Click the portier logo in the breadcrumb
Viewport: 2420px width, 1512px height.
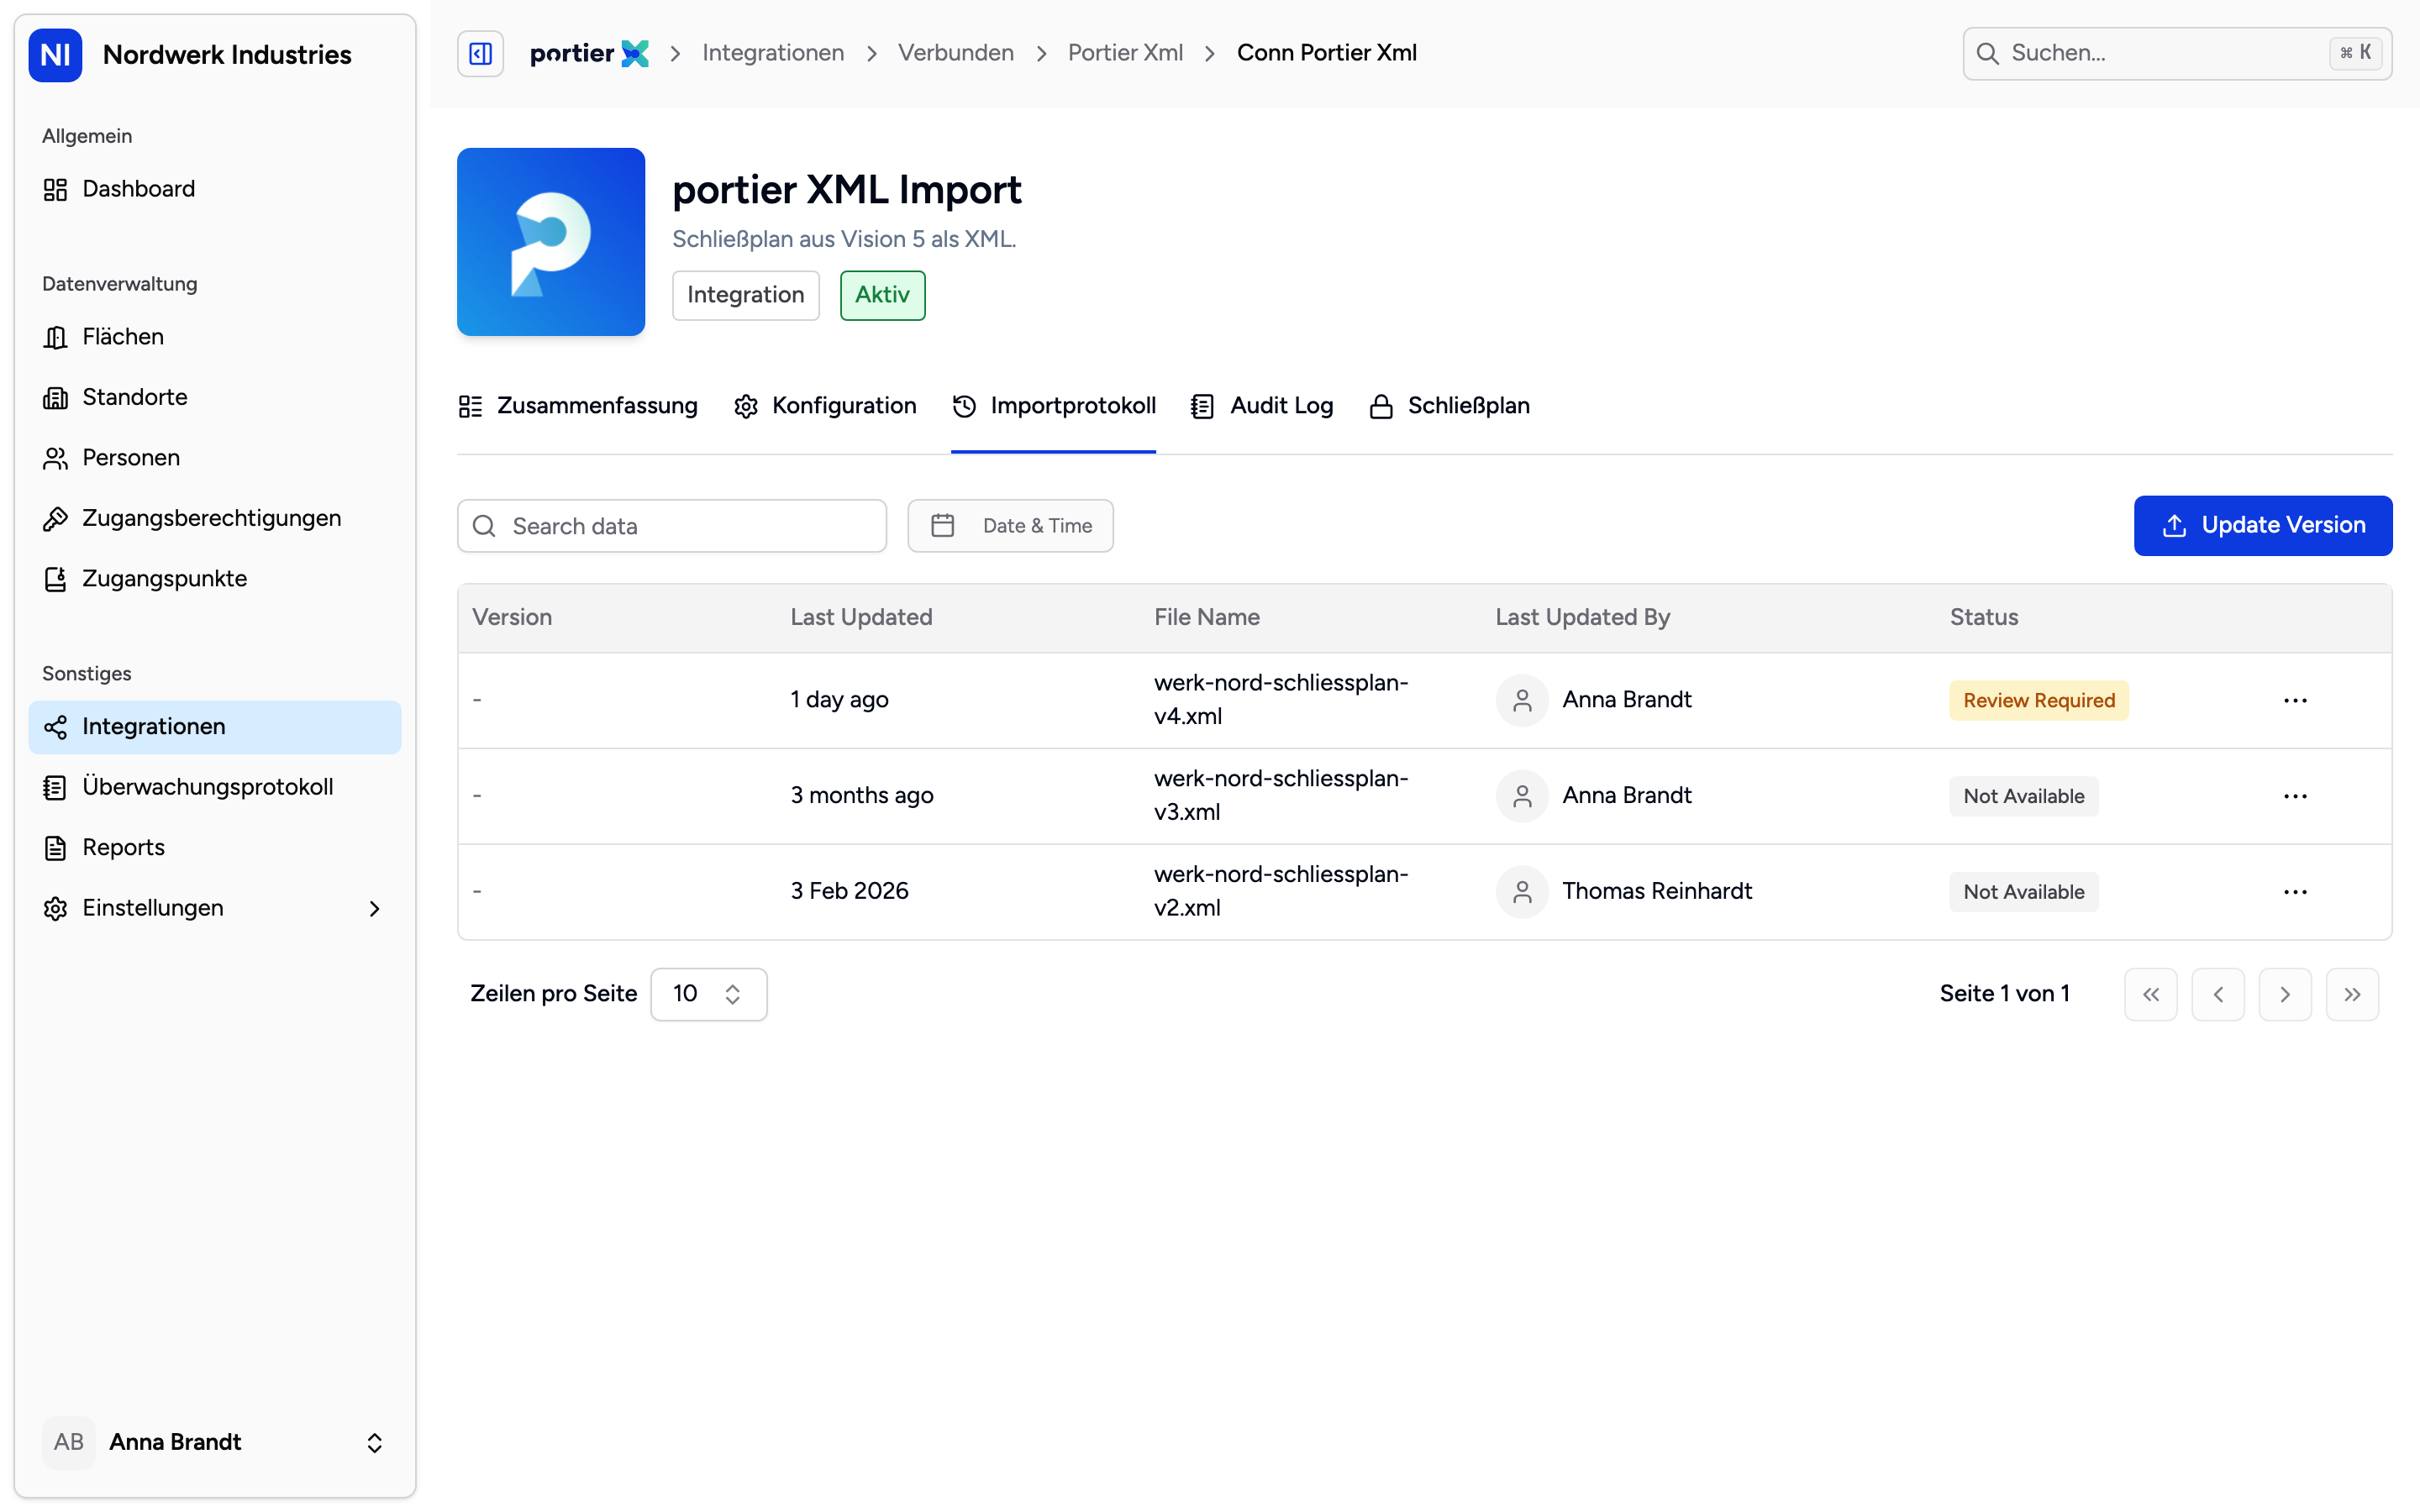pyautogui.click(x=589, y=53)
